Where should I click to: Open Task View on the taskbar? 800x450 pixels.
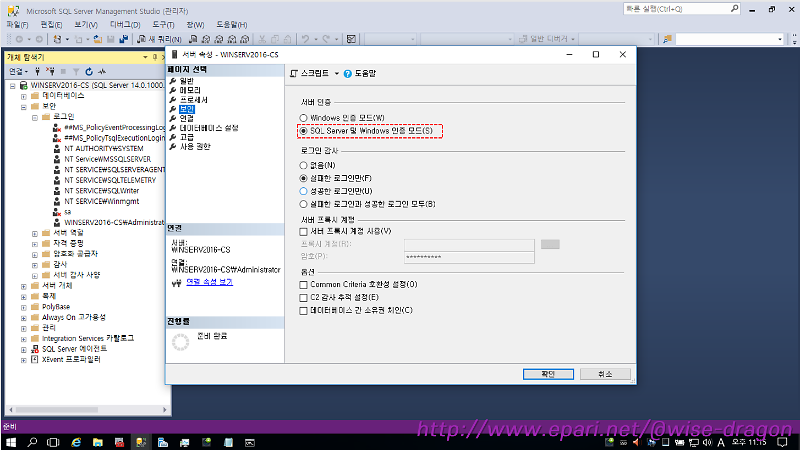pyautogui.click(x=53, y=442)
